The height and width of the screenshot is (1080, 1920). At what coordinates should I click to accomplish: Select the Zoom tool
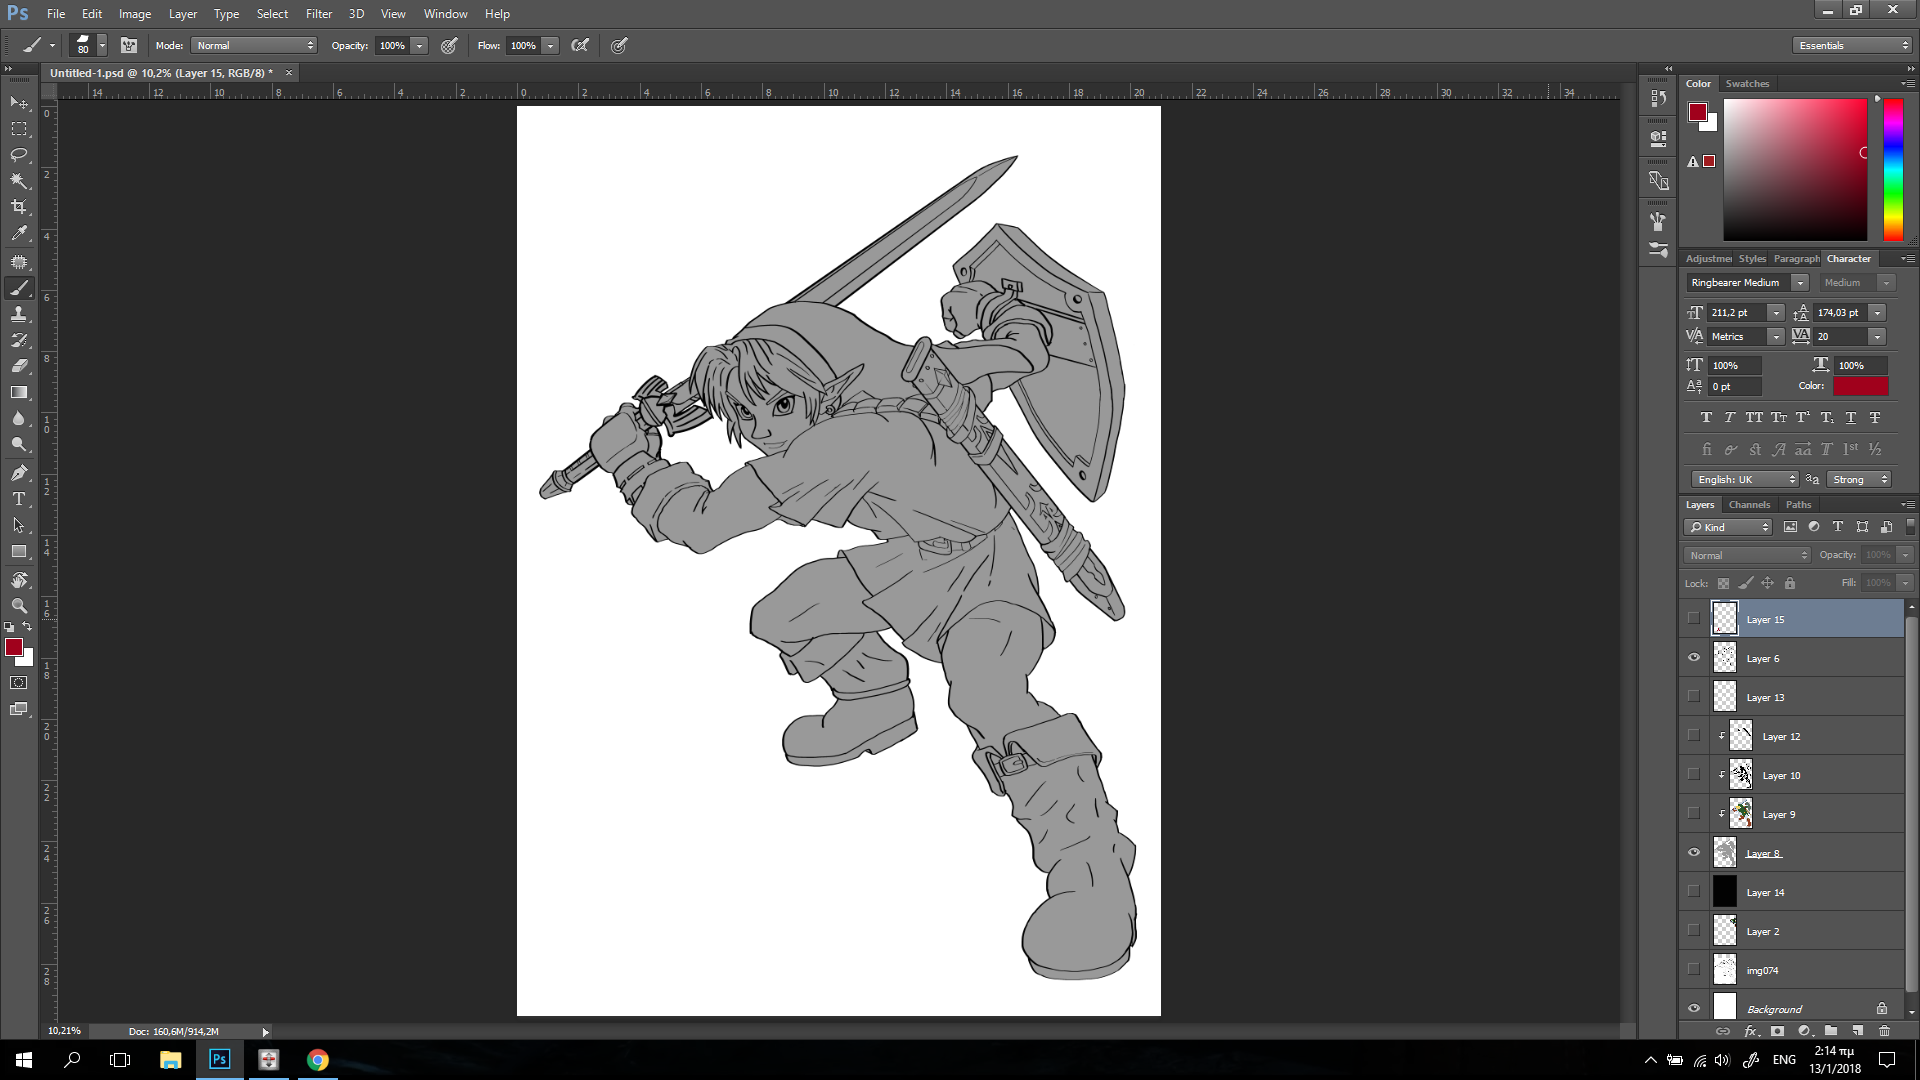[x=19, y=606]
